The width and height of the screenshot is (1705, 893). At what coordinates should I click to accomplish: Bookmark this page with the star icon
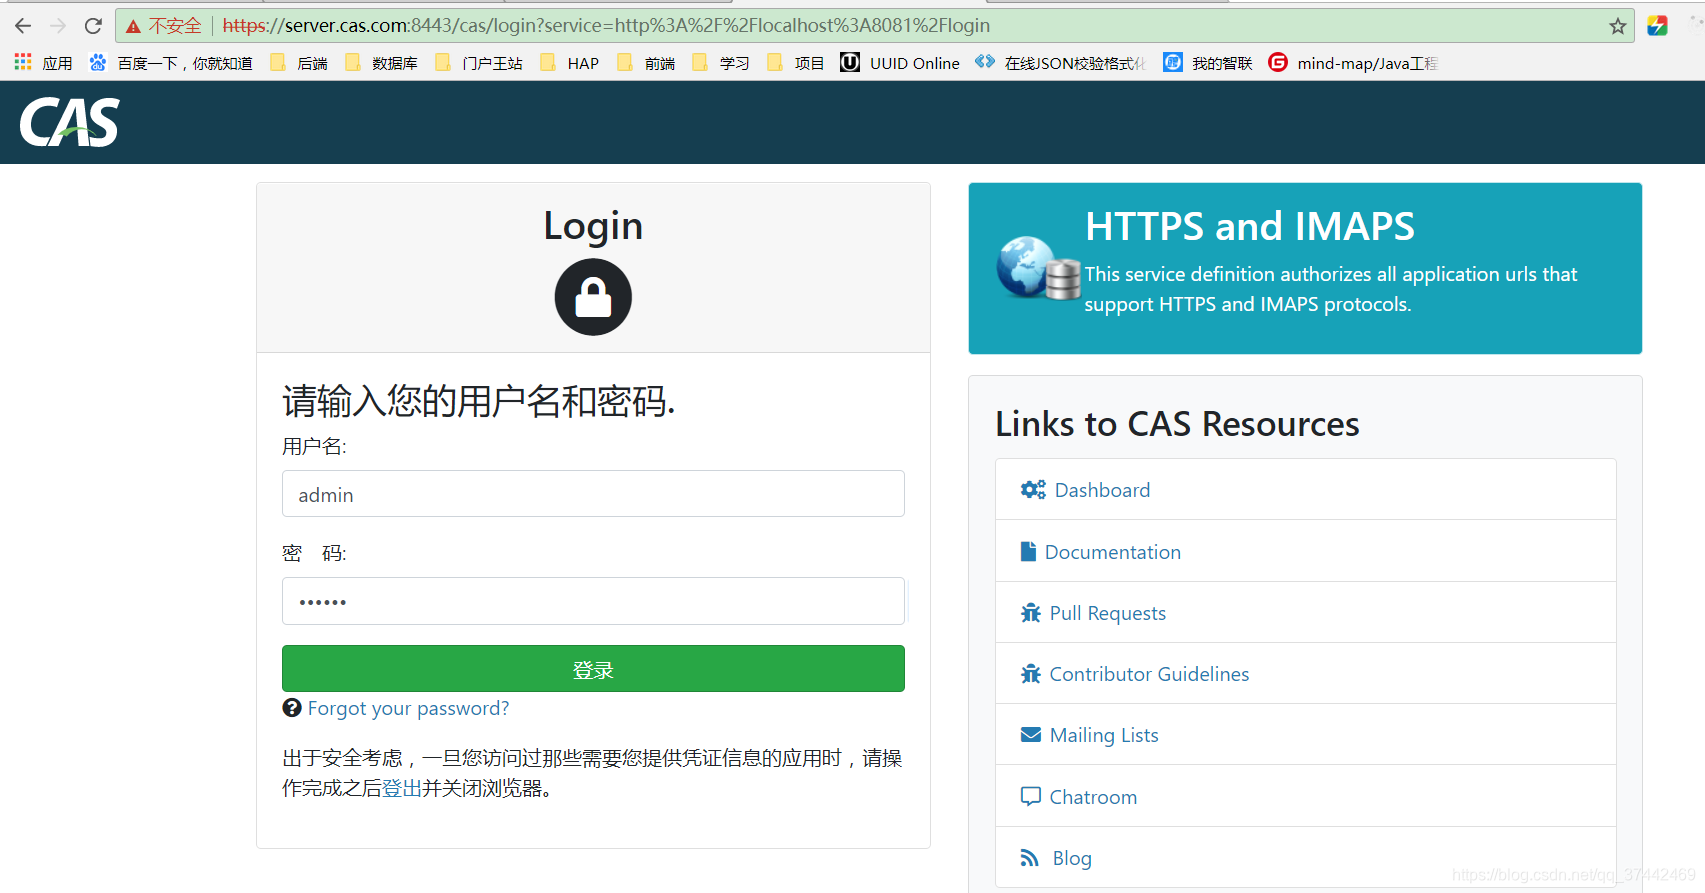[1617, 26]
